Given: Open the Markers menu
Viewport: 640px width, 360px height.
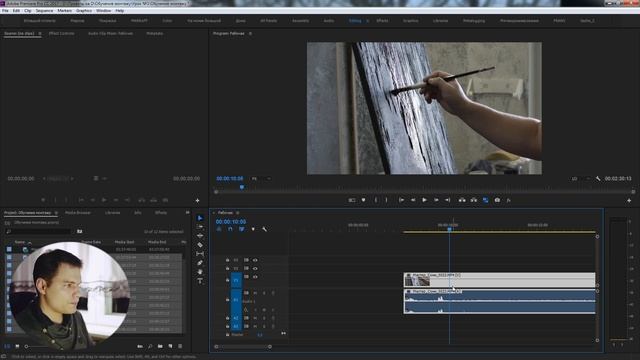Looking at the screenshot, I should coord(64,11).
